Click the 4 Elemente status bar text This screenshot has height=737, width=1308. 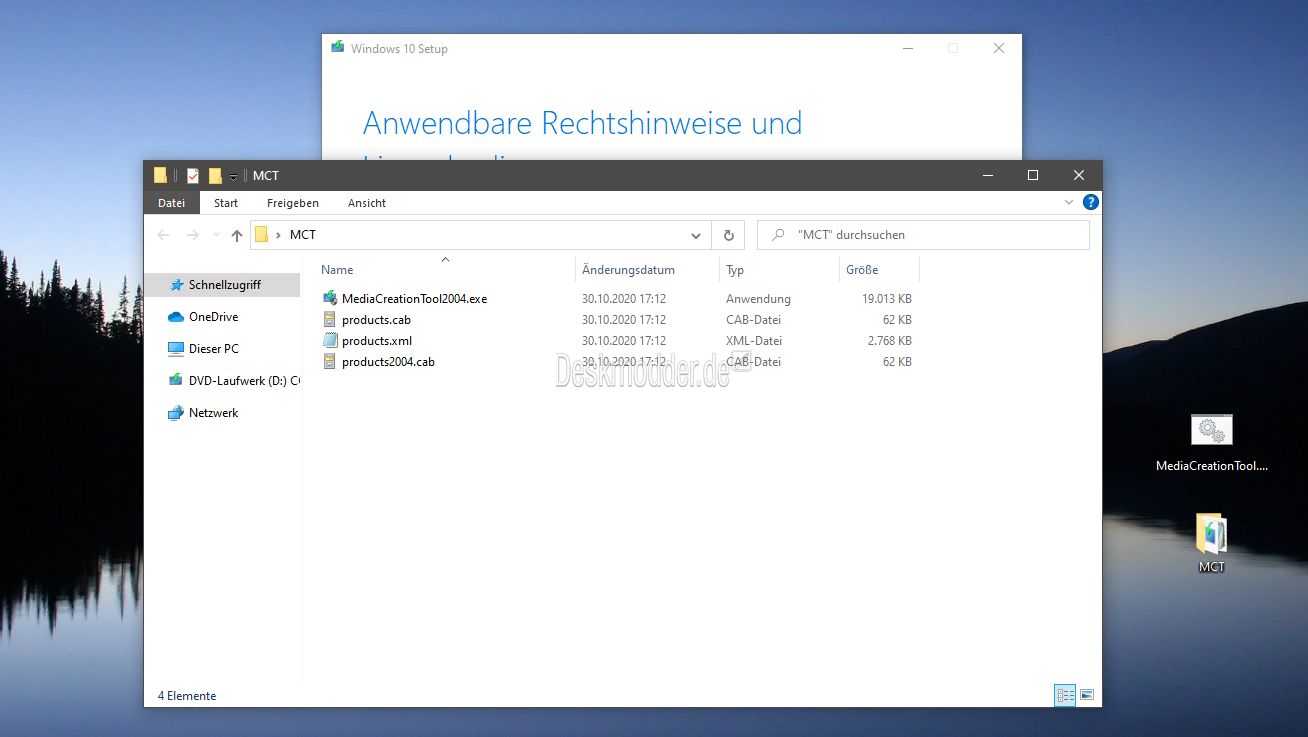187,696
